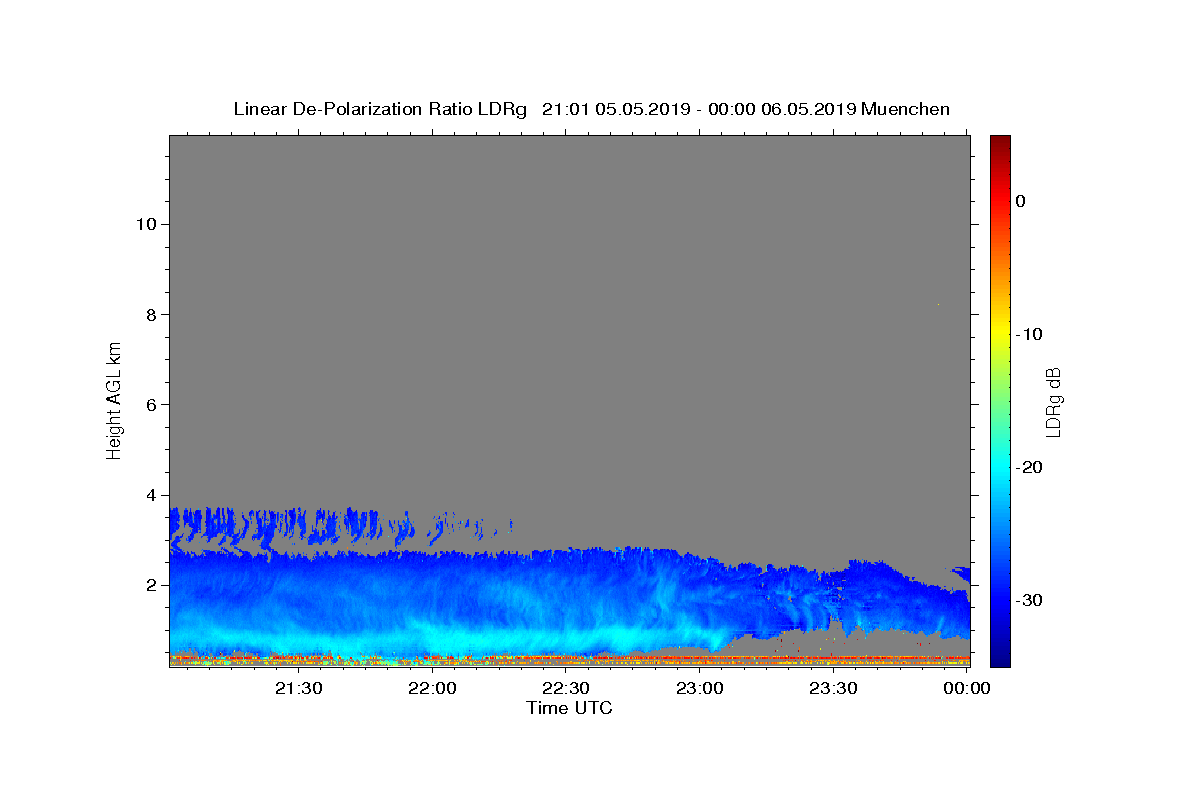Click the colorbar value -10
The width and height of the screenshot is (1200, 800).
[1029, 334]
